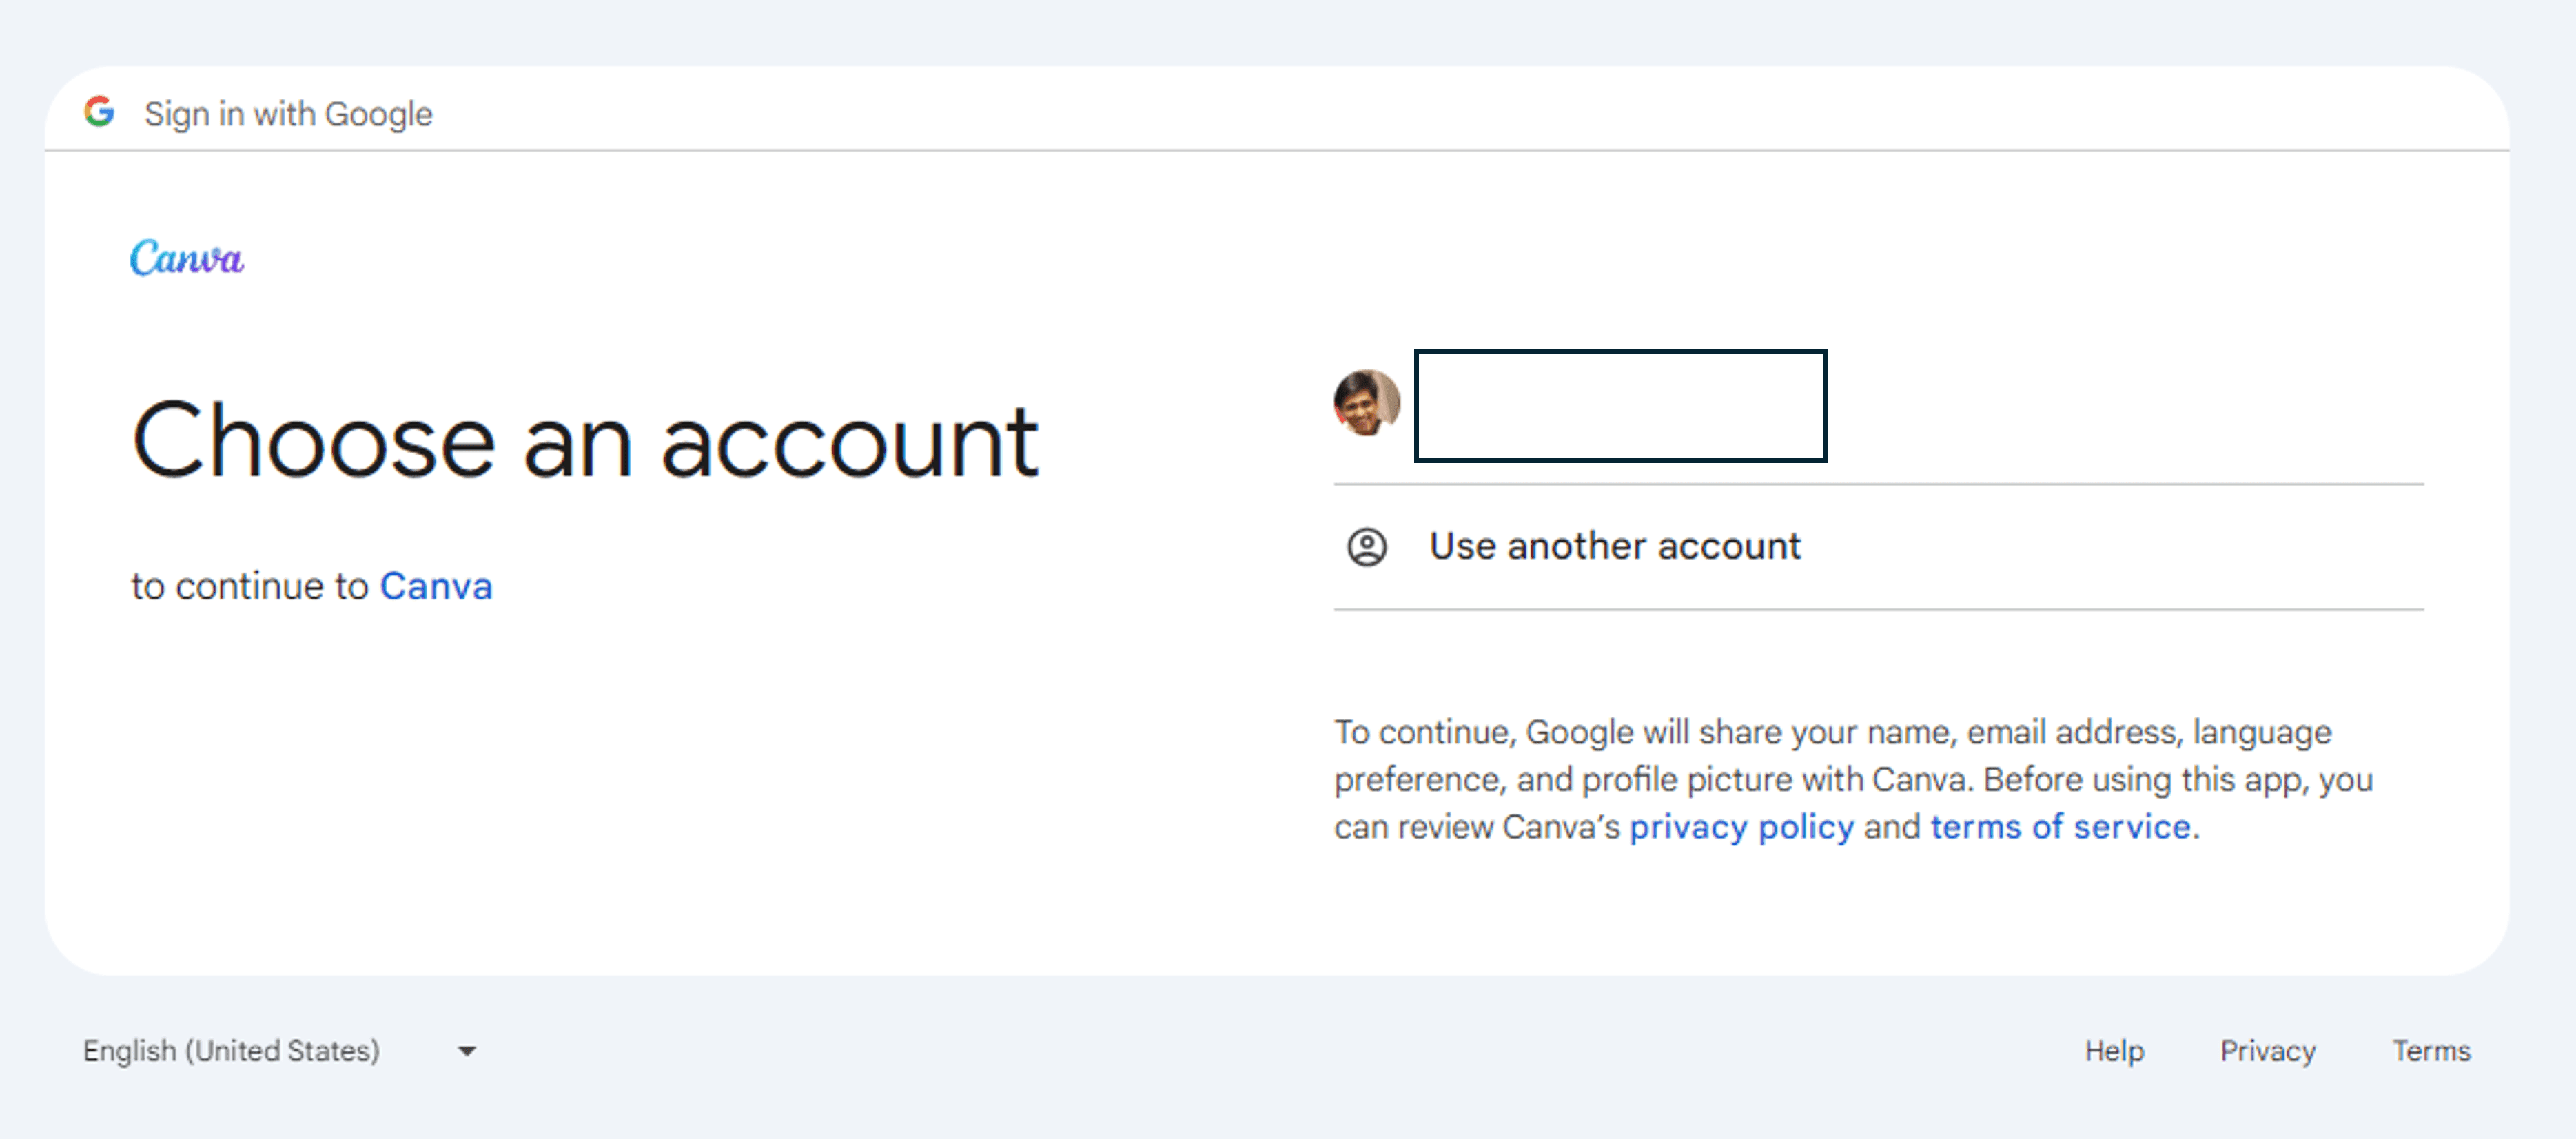The width and height of the screenshot is (2576, 1139).
Task: Click the dropdown arrow next to English (United States)
Action: pos(466,1051)
